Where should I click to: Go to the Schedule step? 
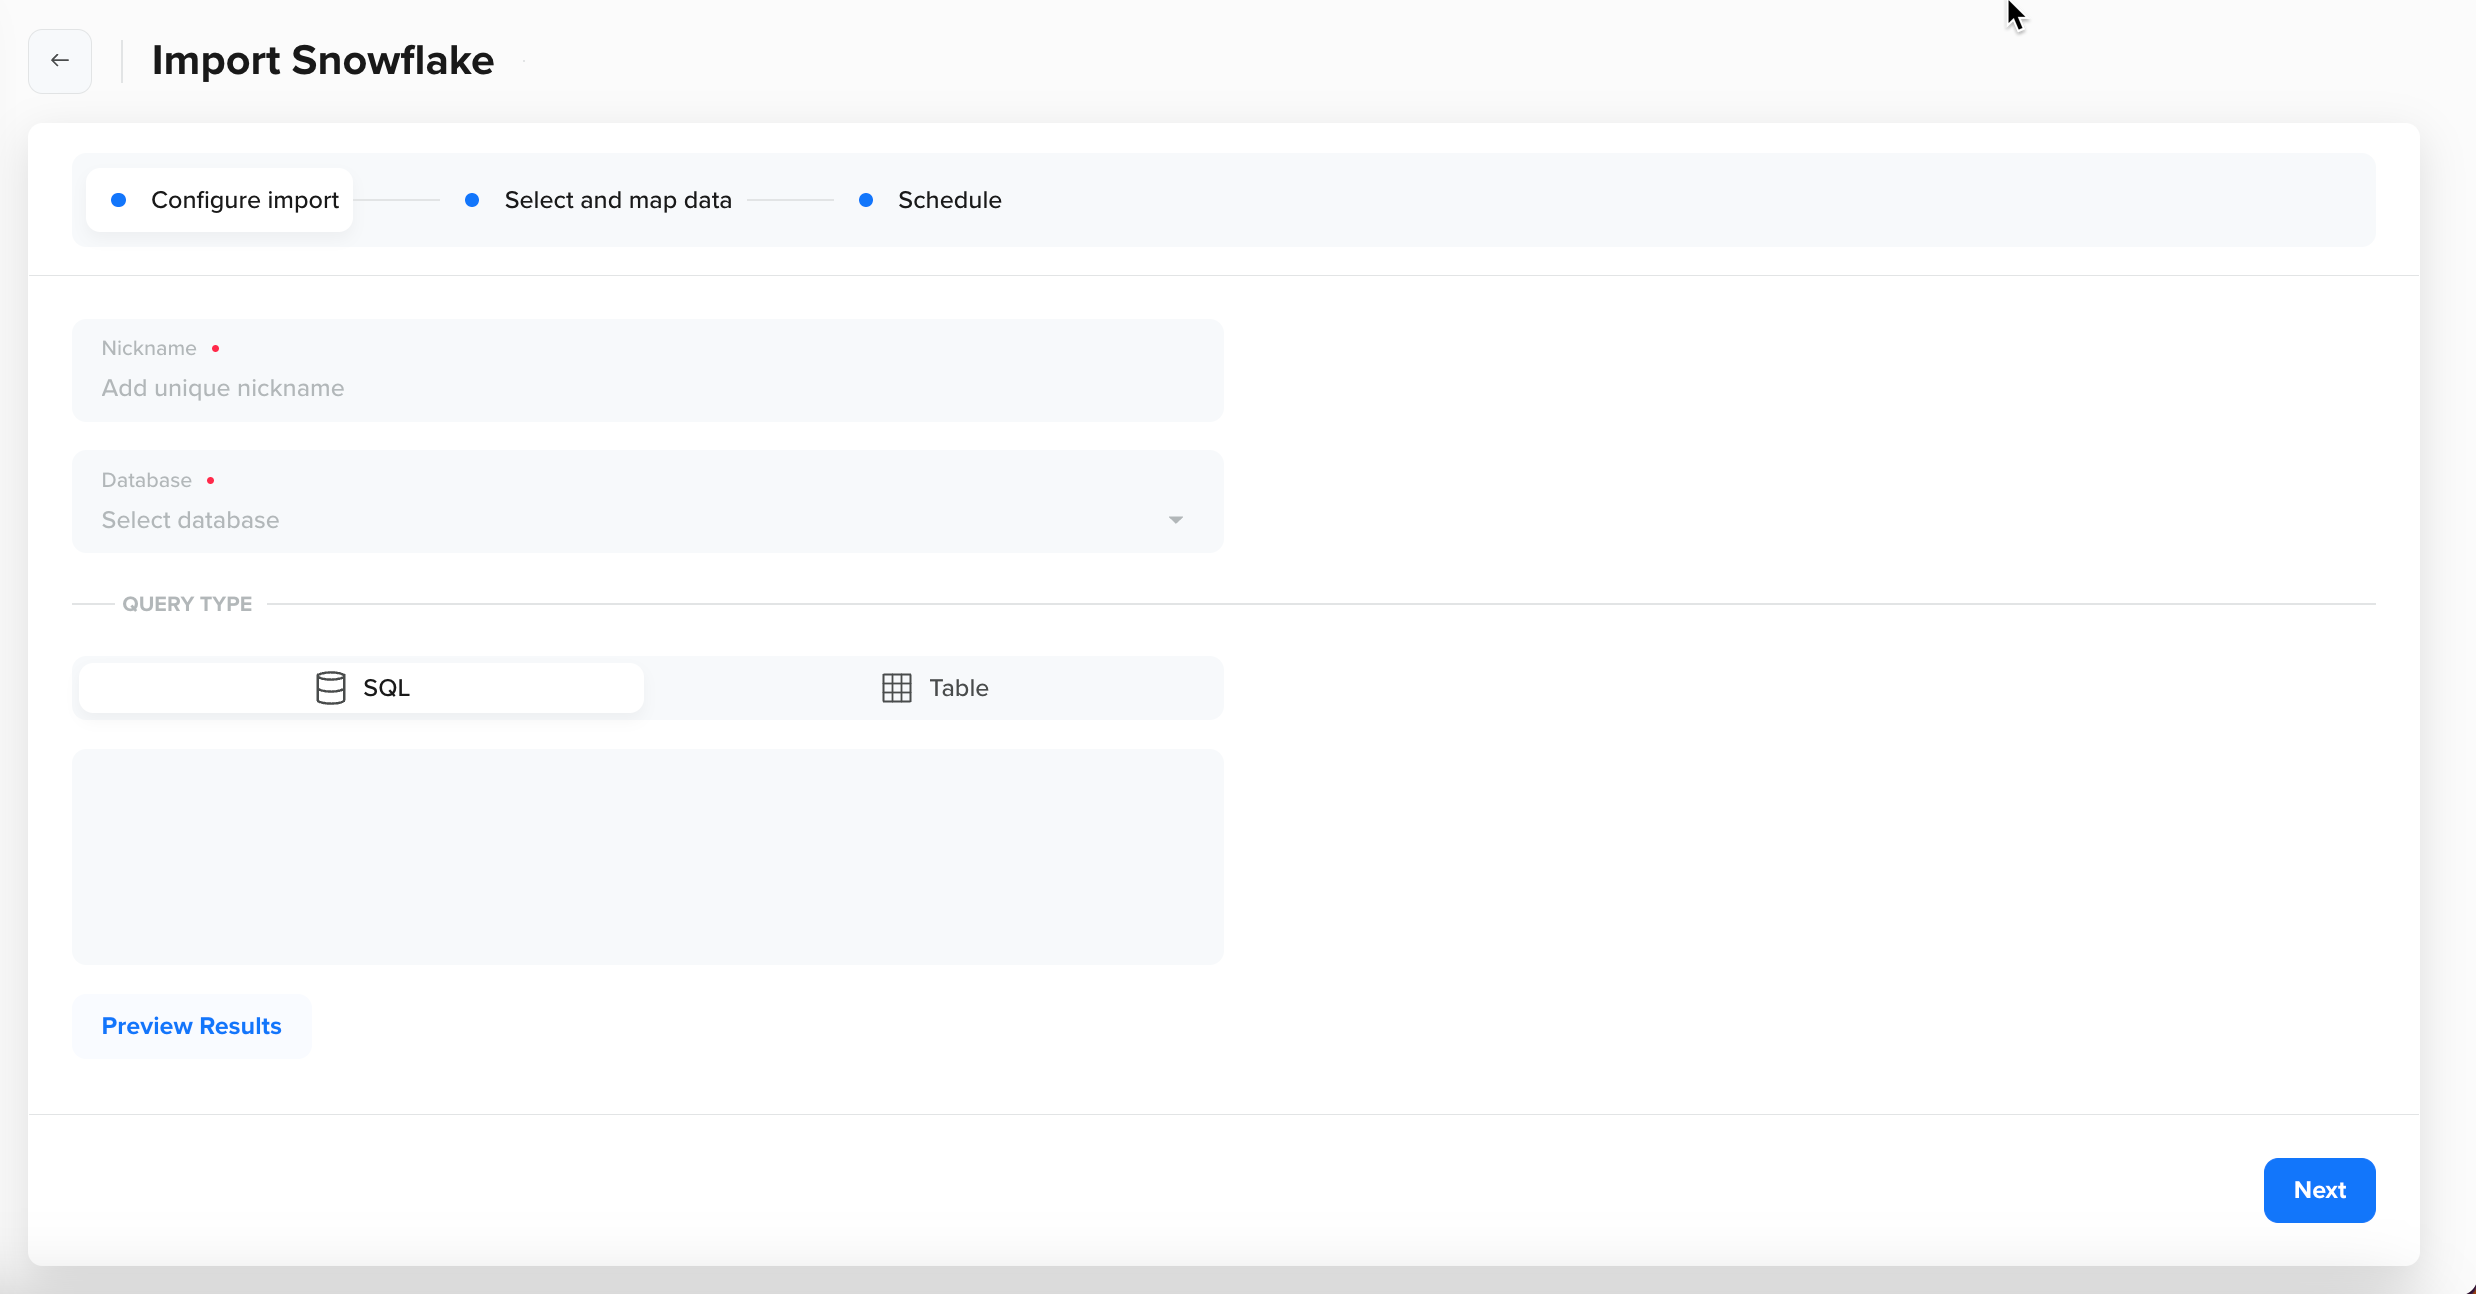(x=948, y=200)
